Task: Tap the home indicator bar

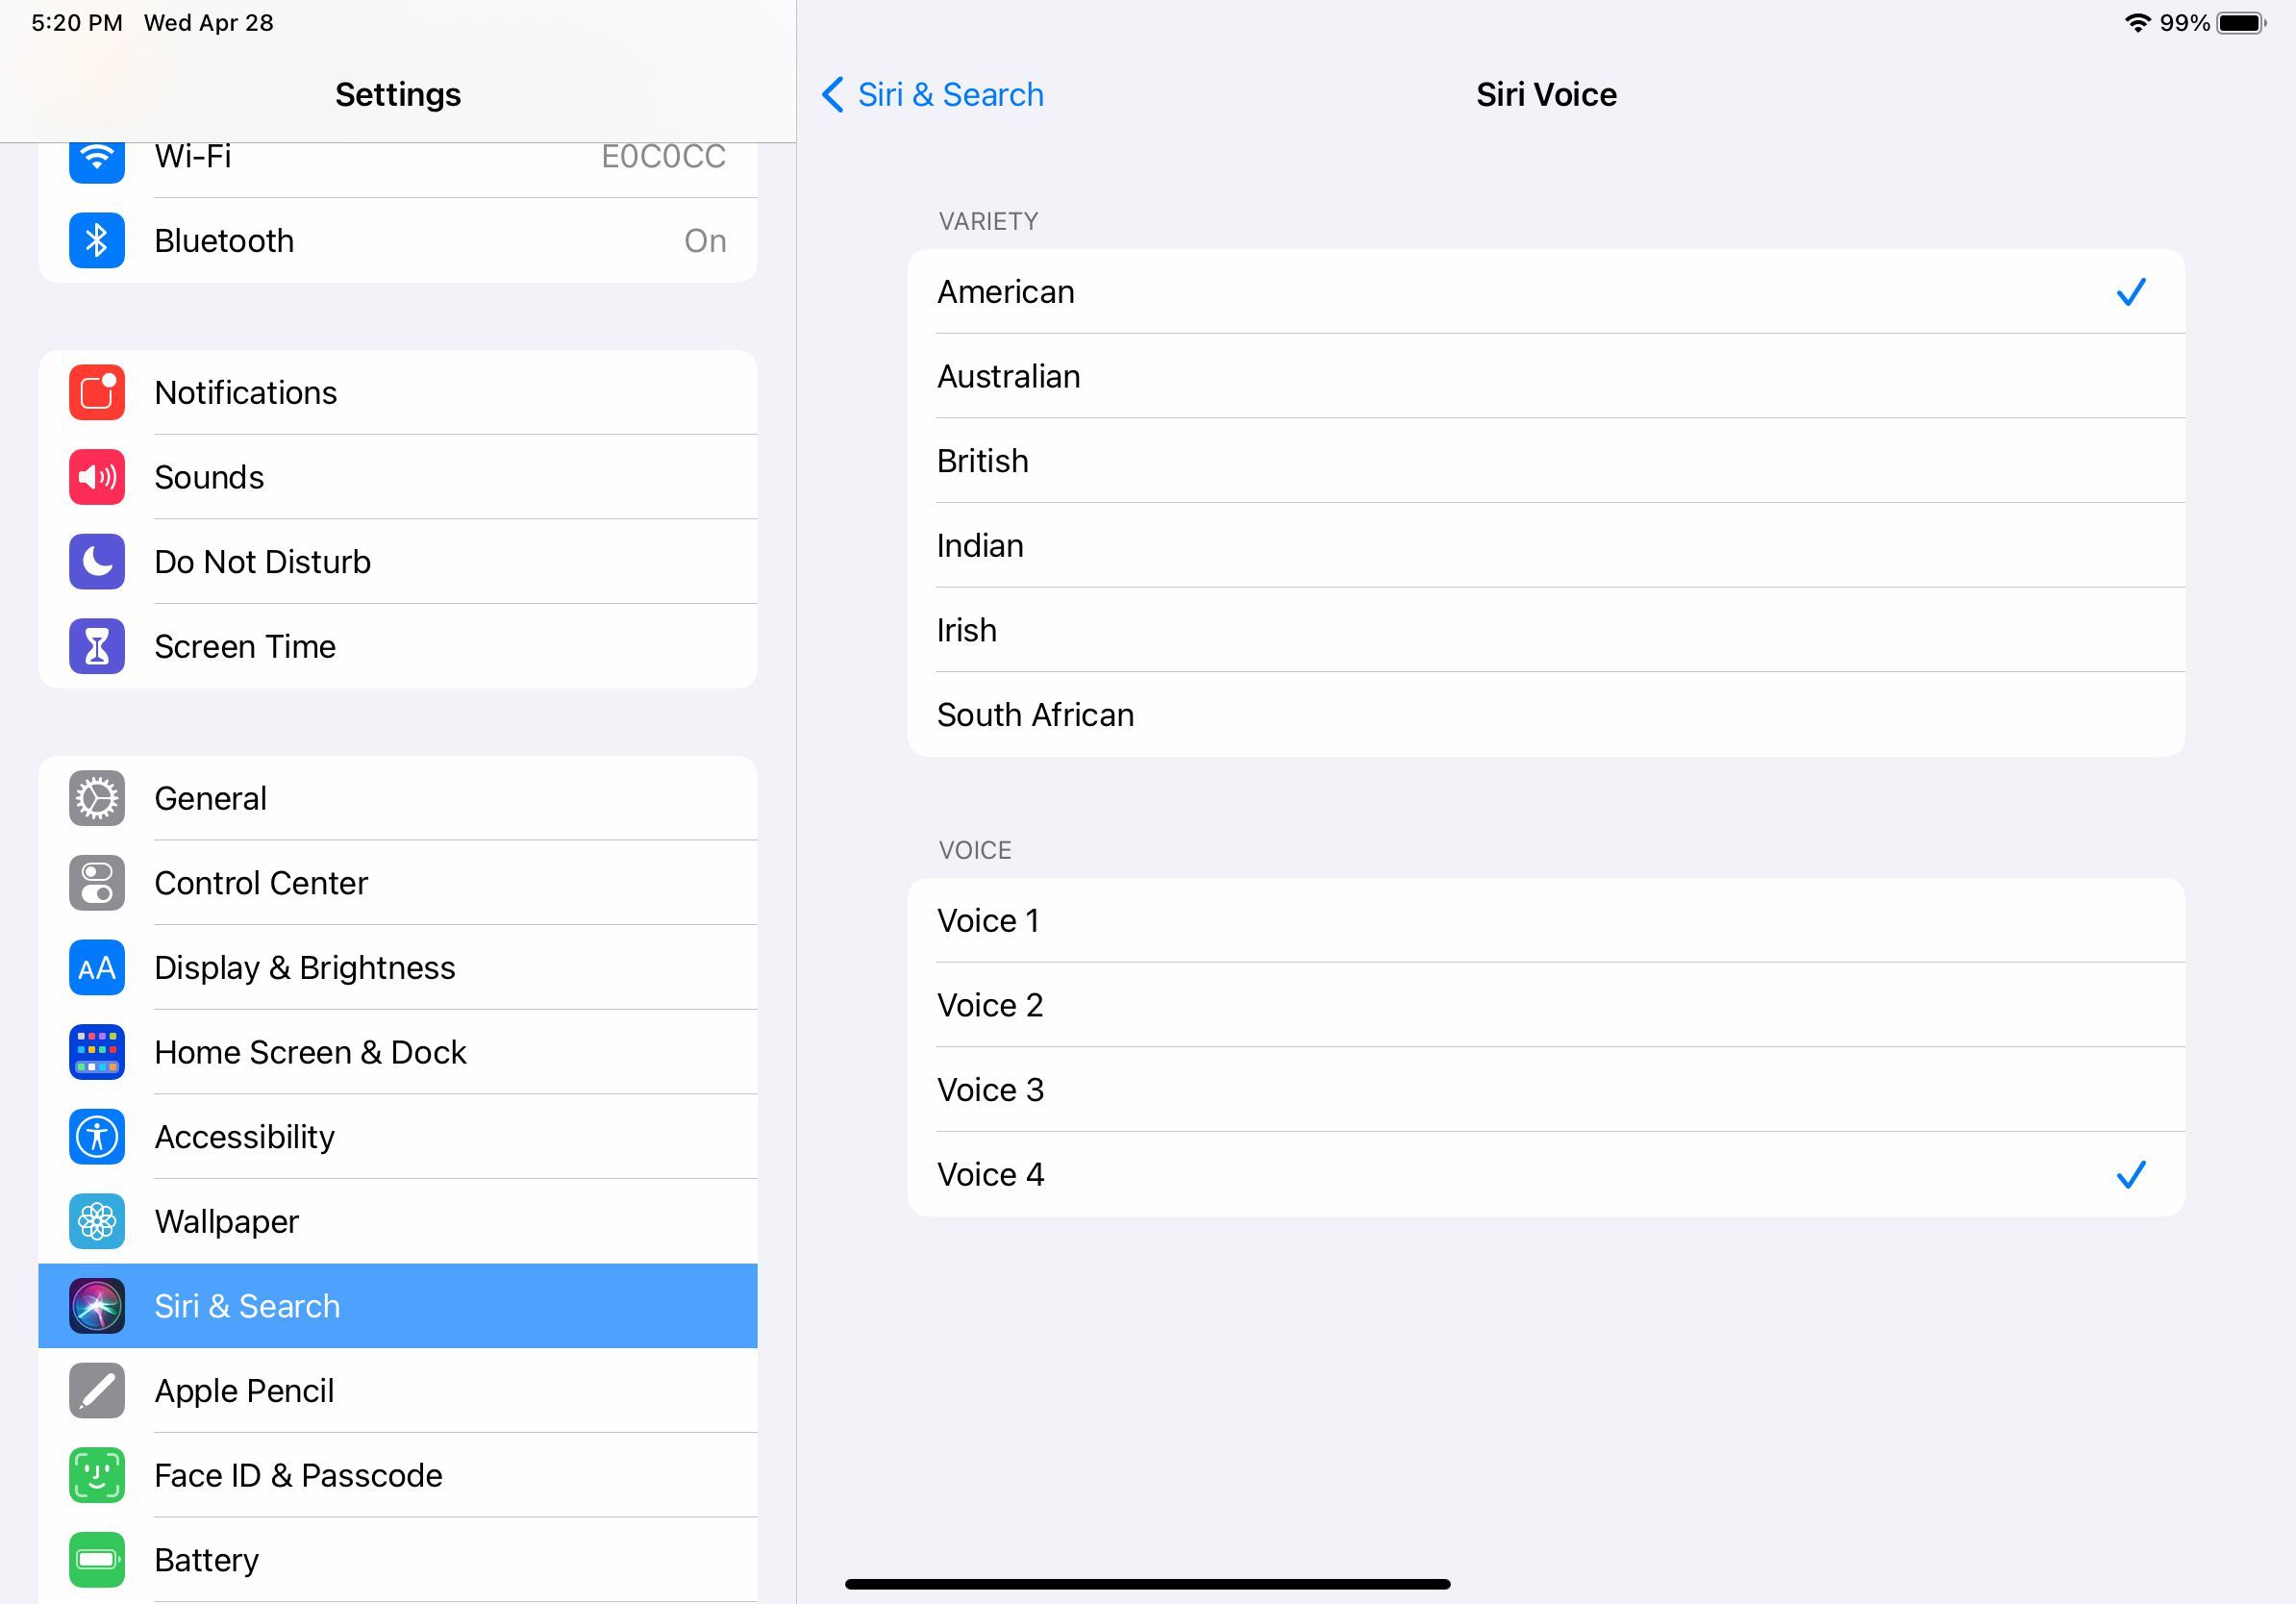Action: (x=1147, y=1584)
